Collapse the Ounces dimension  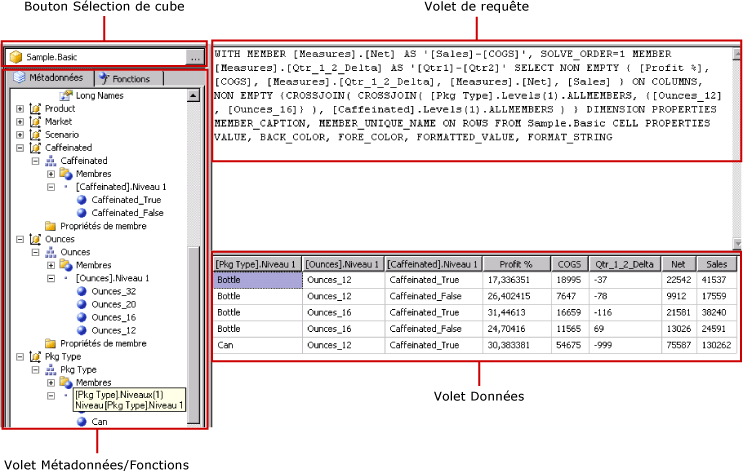pos(20,239)
